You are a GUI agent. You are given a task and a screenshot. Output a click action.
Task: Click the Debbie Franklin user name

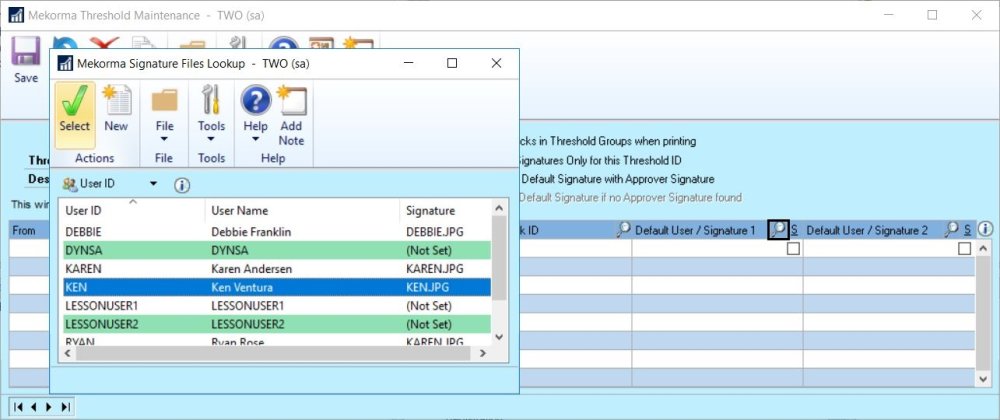click(x=251, y=232)
